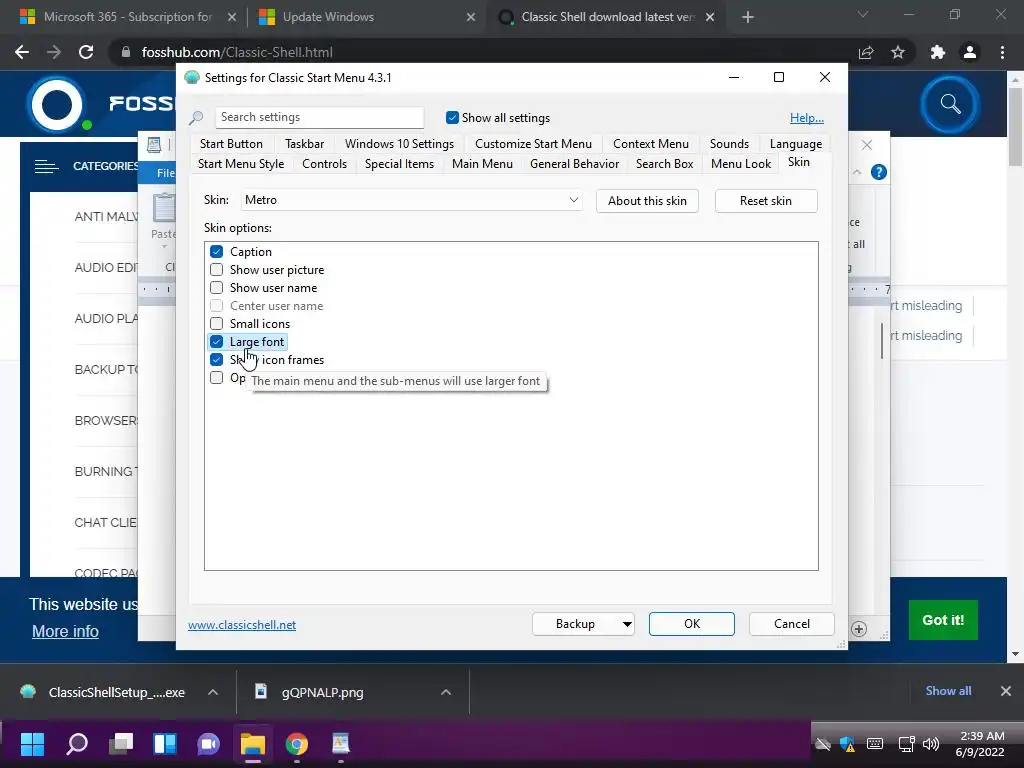
Task: Open the Categories hamburger menu icon
Action: 46,167
